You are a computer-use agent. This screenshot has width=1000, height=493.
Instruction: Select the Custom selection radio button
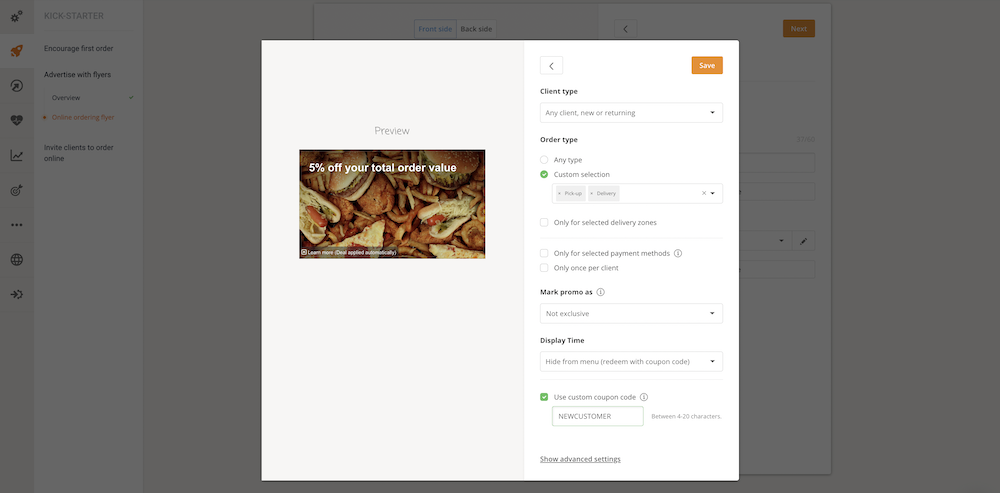[544, 174]
